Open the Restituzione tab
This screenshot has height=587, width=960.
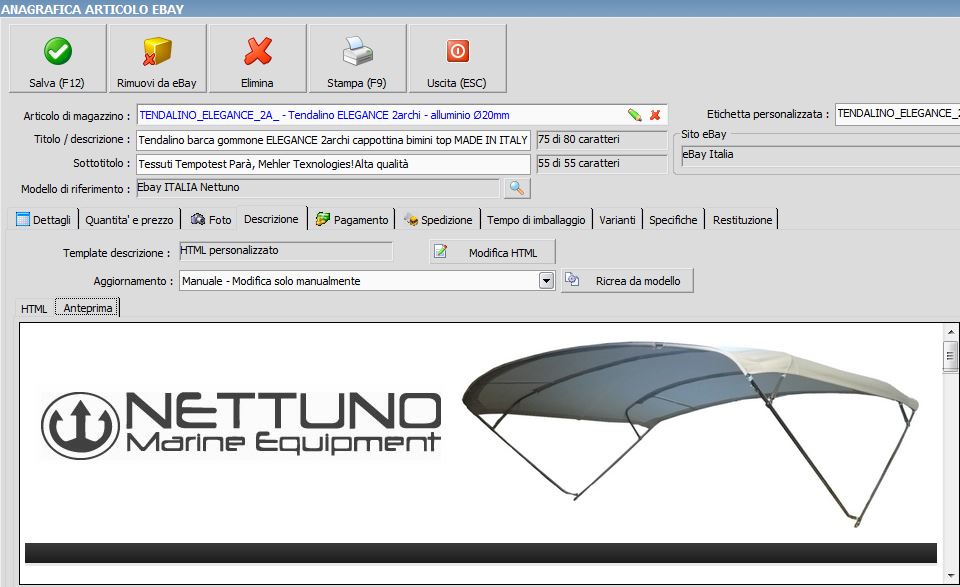pyautogui.click(x=742, y=219)
